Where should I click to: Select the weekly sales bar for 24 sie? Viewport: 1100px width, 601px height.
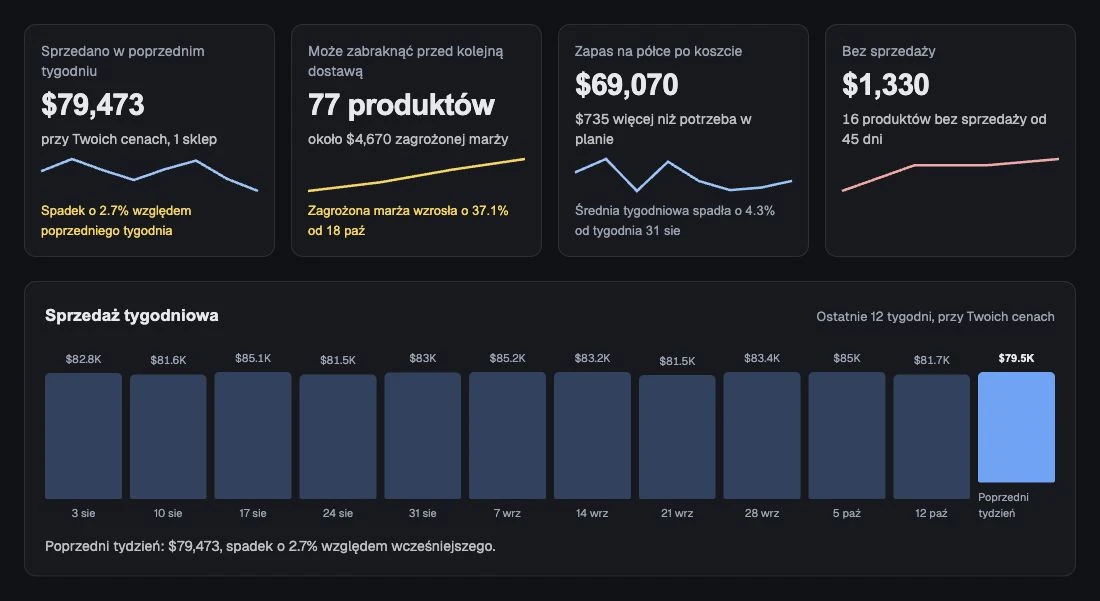pos(338,437)
